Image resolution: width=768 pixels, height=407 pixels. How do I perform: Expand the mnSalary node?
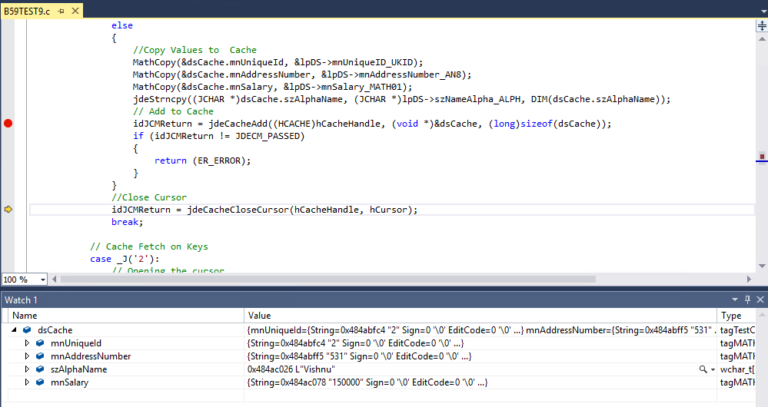(x=27, y=383)
